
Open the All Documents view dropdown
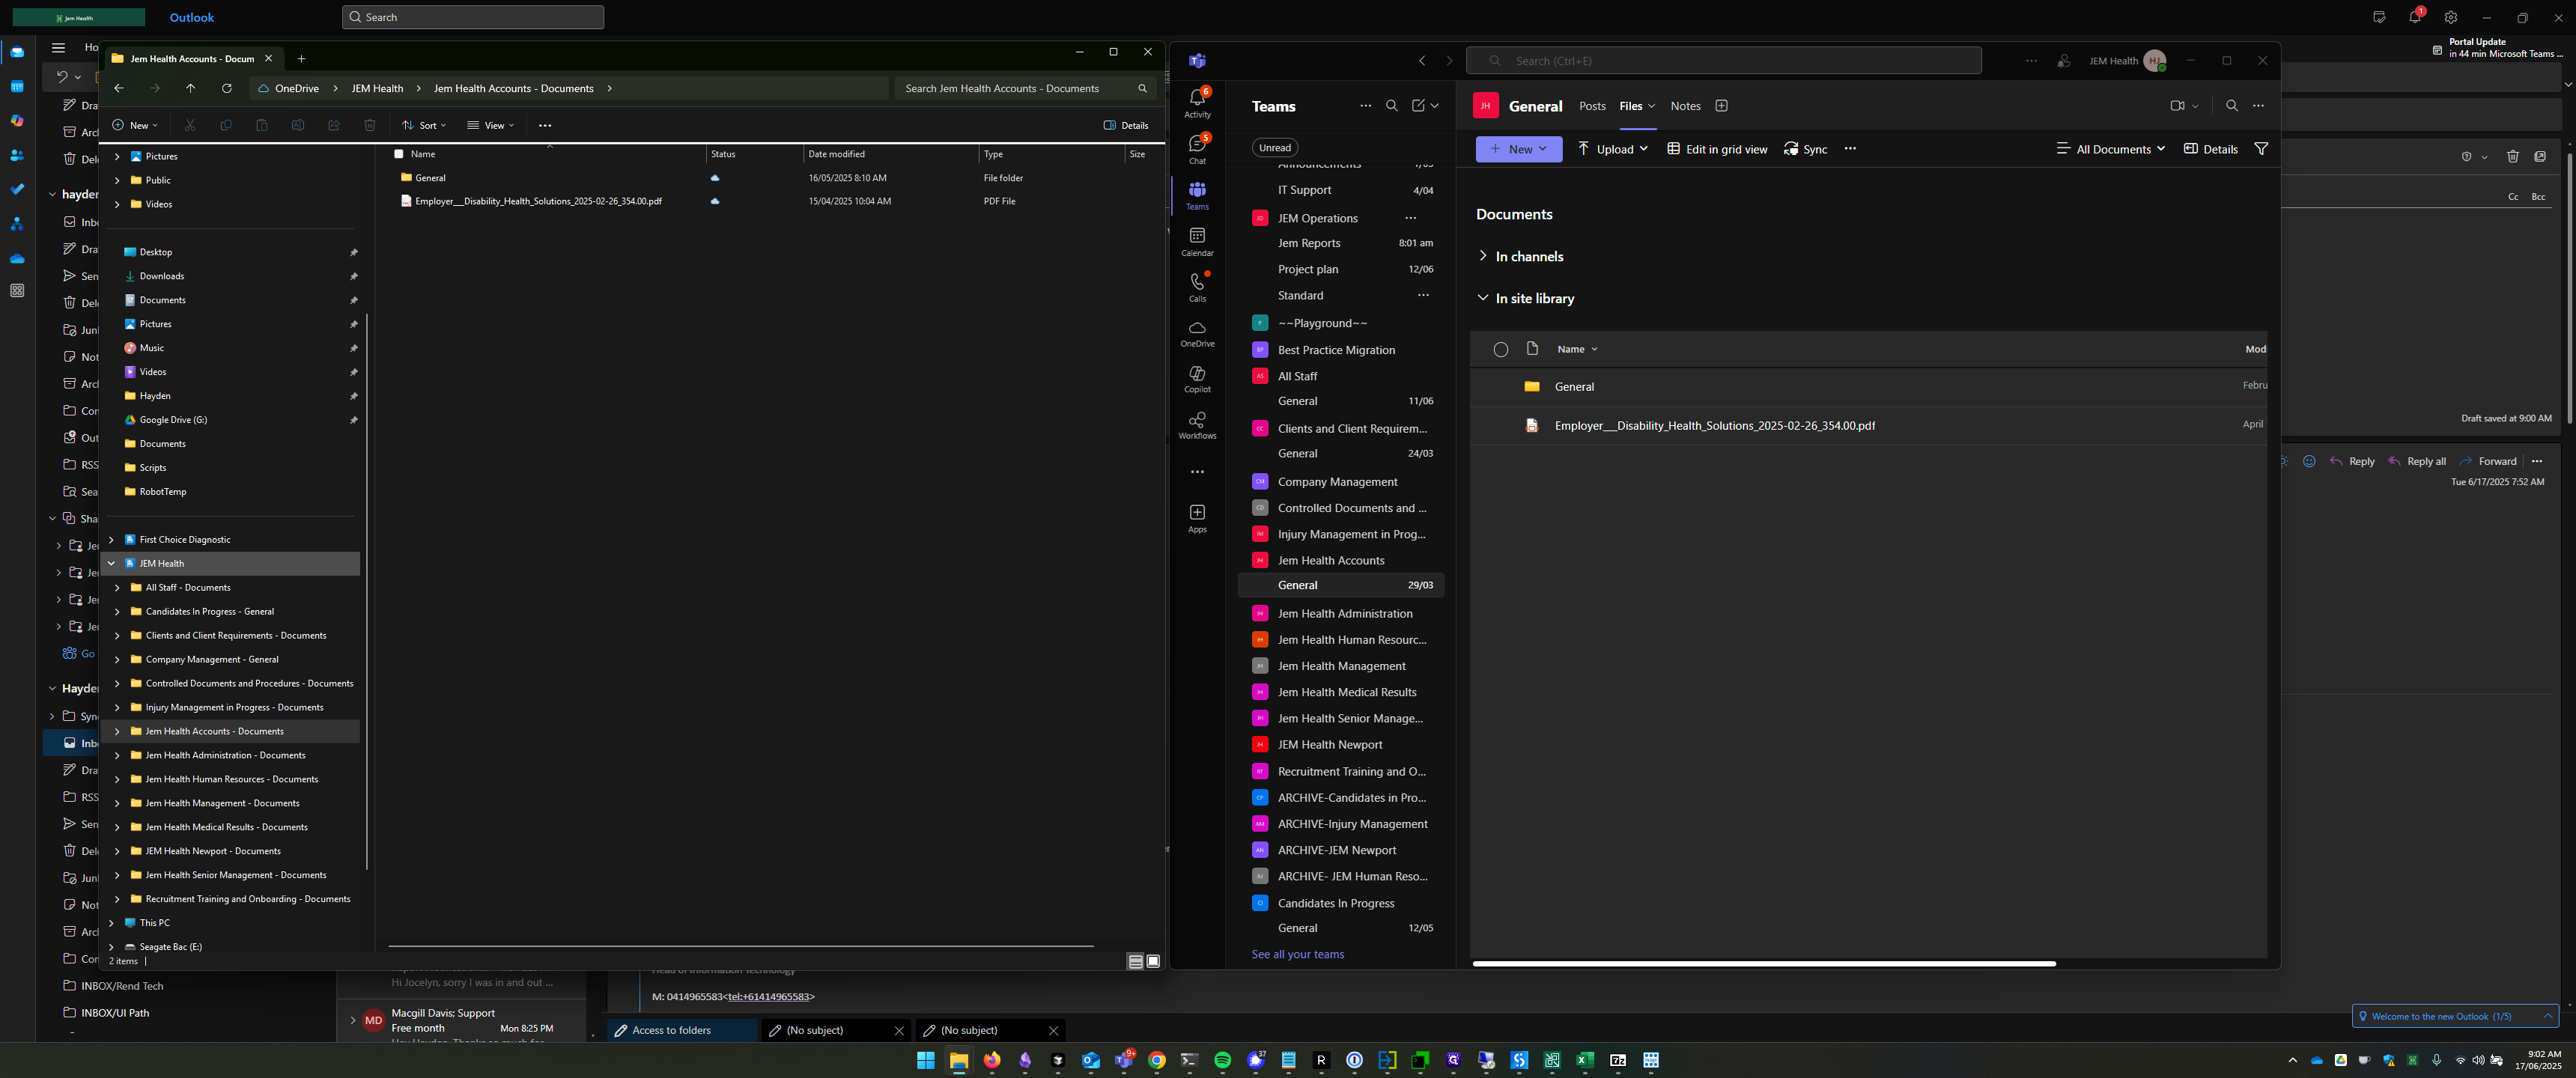[x=2110, y=149]
